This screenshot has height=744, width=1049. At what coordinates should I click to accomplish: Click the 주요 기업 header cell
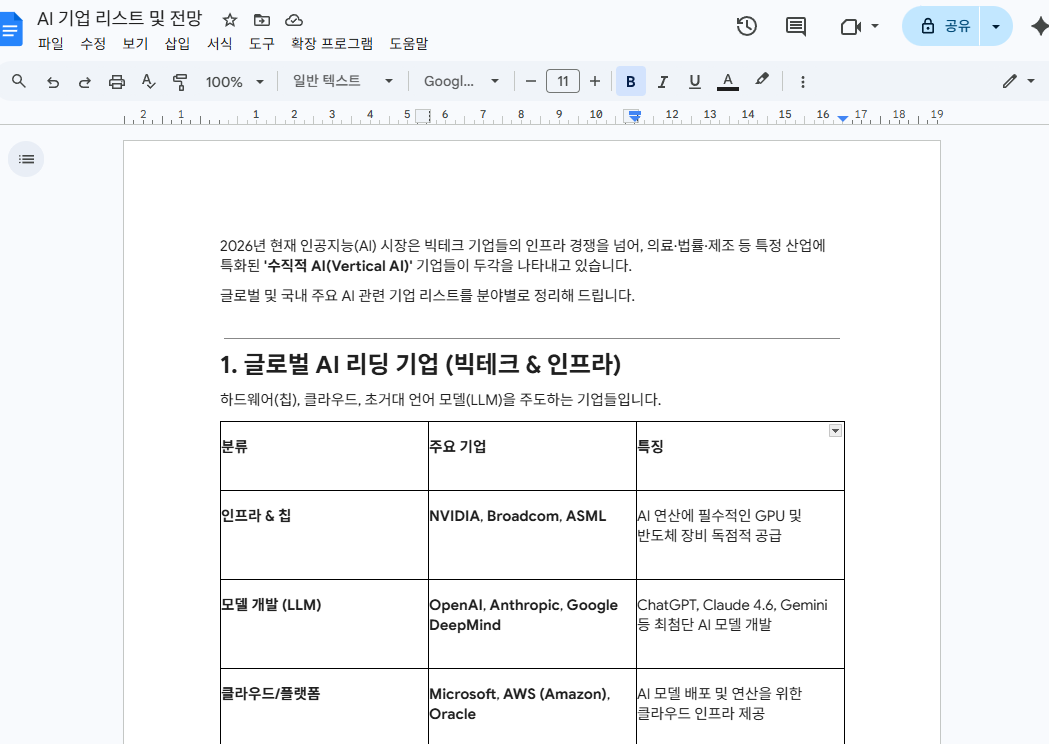click(533, 456)
